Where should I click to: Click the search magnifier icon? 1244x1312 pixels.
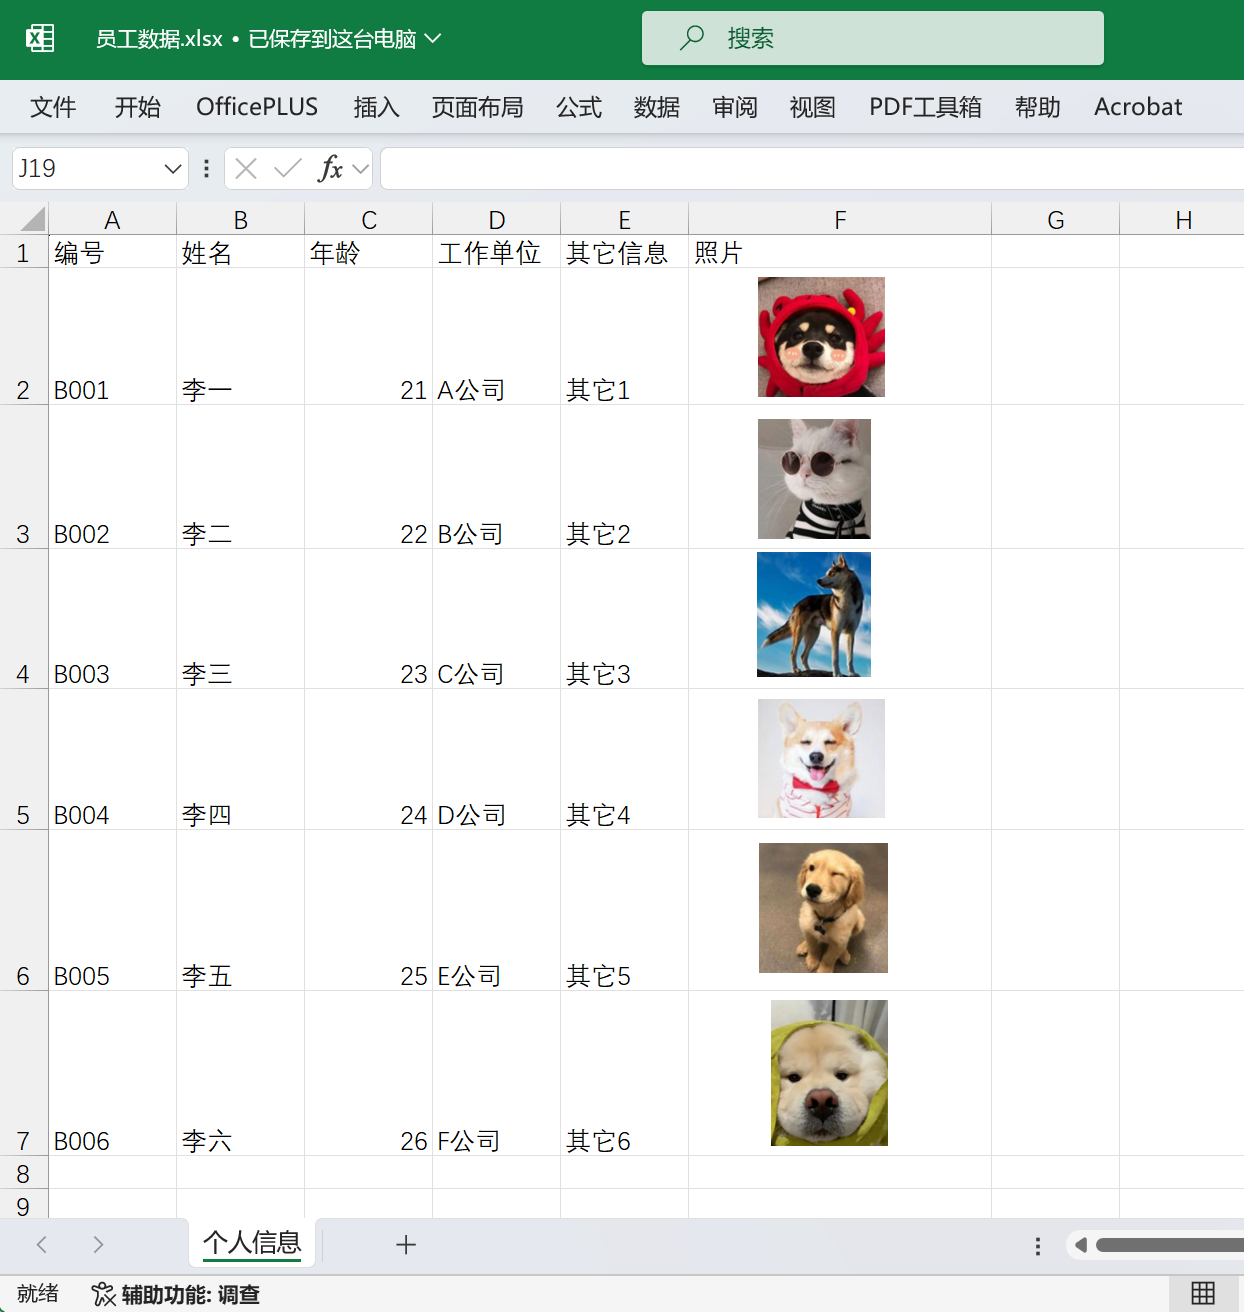691,38
